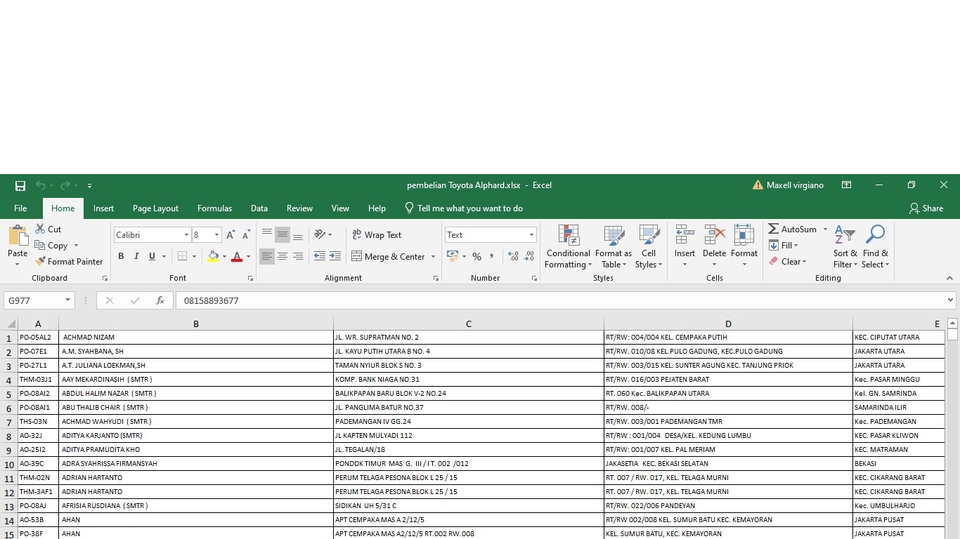Image resolution: width=960 pixels, height=539 pixels.
Task: Align text left
Action: pyautogui.click(x=267, y=257)
